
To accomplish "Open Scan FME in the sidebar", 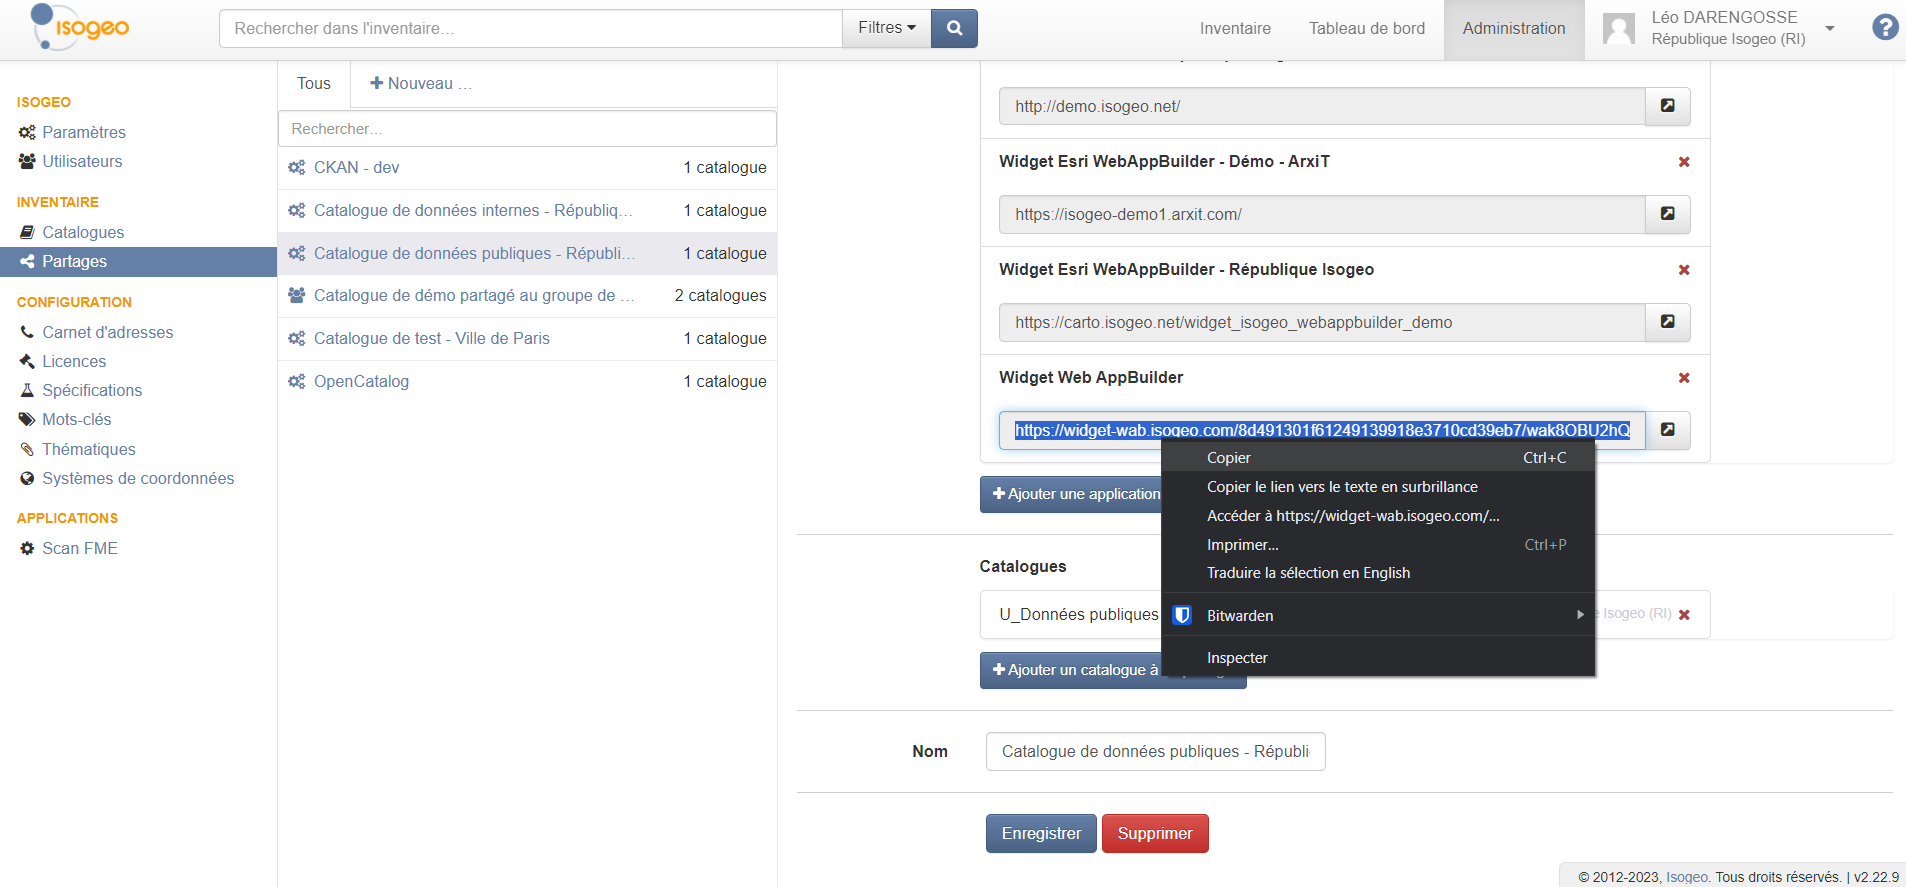I will (x=80, y=548).
